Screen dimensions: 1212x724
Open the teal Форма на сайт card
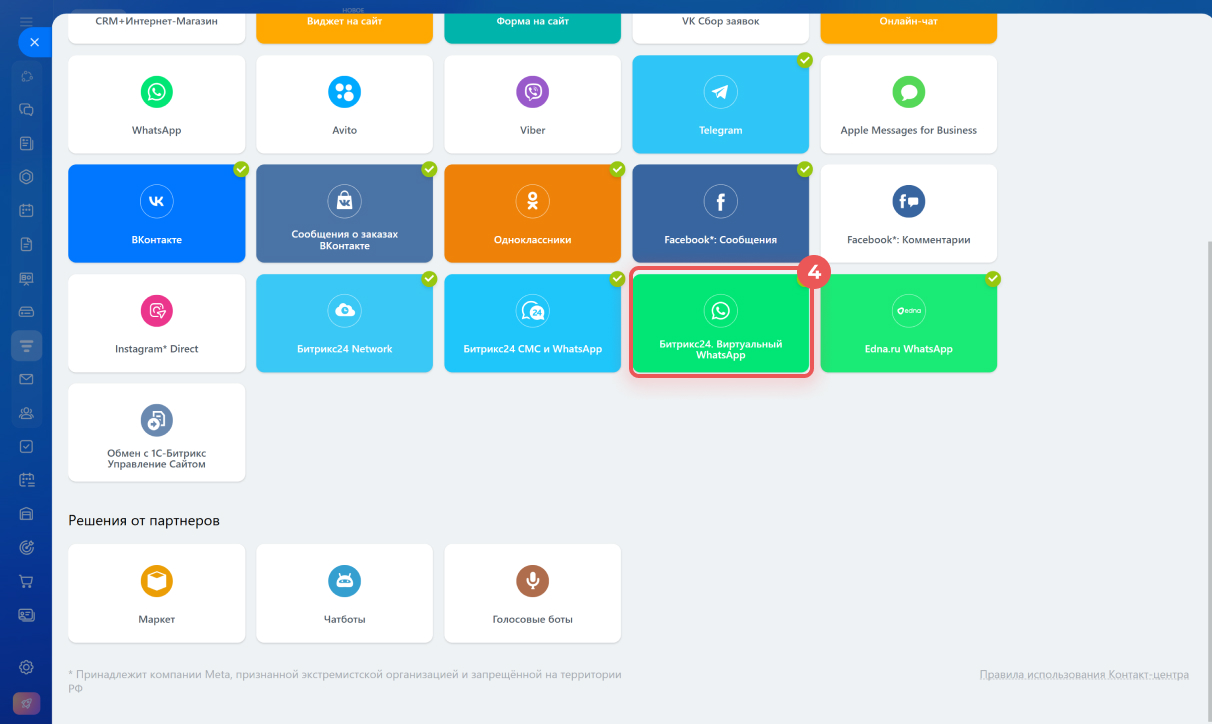(x=533, y=28)
